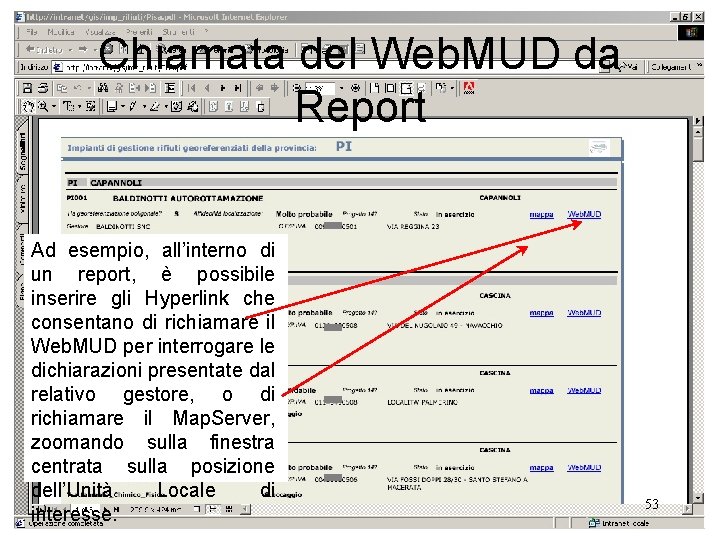
Task: Select the Text Select tool
Action: pos(68,107)
